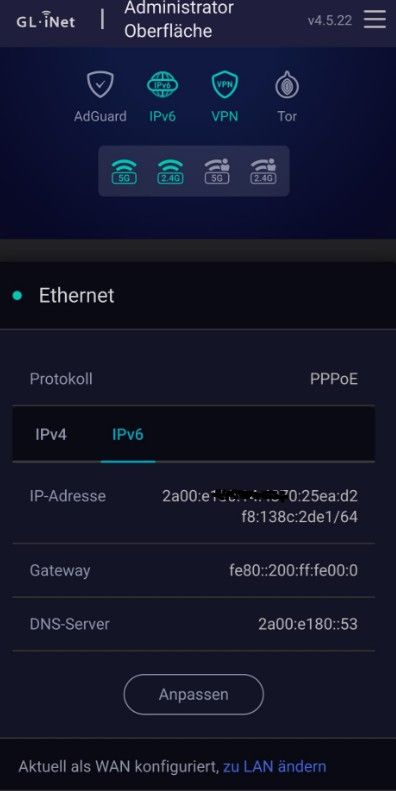This screenshot has height=791, width=396.
Task: Select the 2.4G Wi-Fi icon
Action: click(x=171, y=172)
